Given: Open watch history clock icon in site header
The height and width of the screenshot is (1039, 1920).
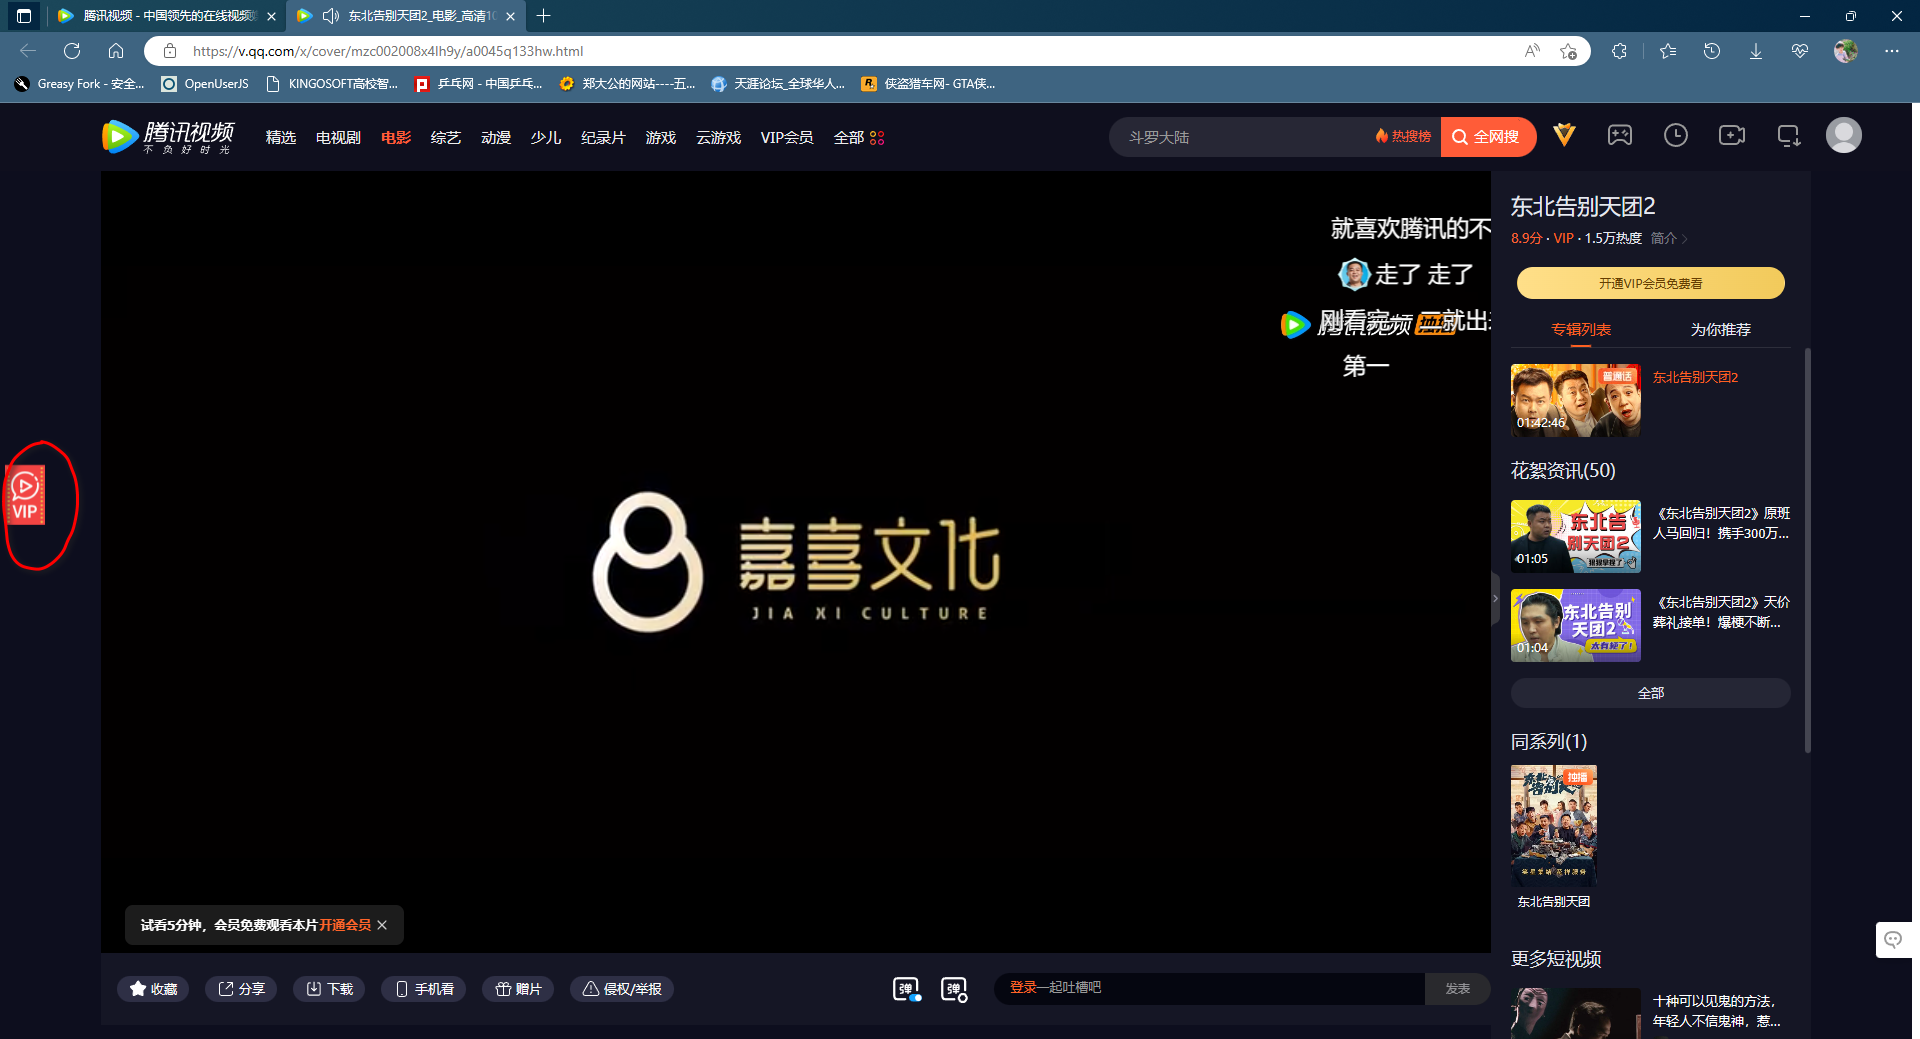Looking at the screenshot, I should click(1676, 135).
